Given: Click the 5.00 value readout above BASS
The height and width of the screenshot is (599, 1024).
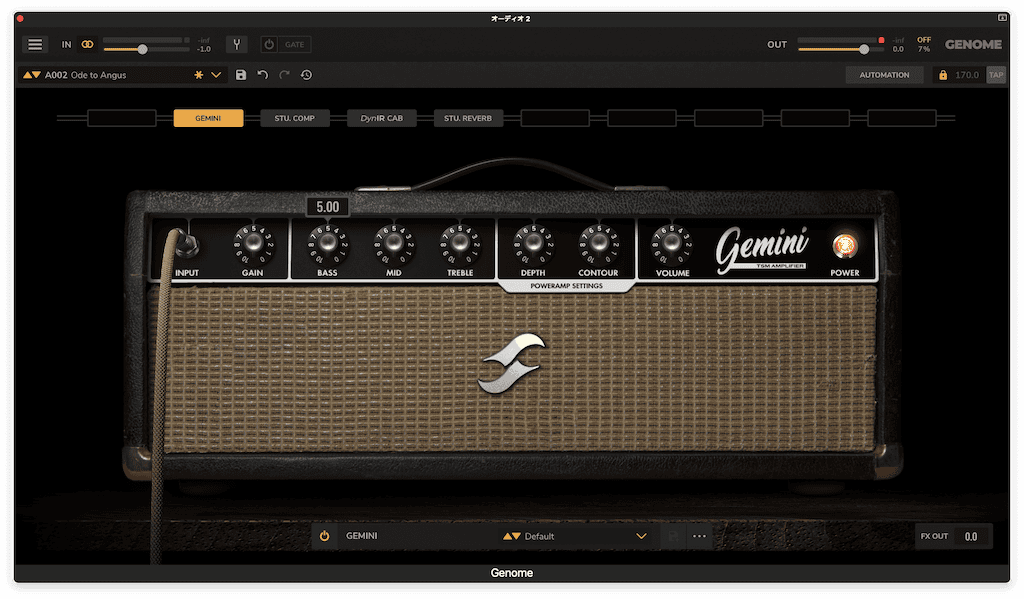Looking at the screenshot, I should (x=328, y=207).
